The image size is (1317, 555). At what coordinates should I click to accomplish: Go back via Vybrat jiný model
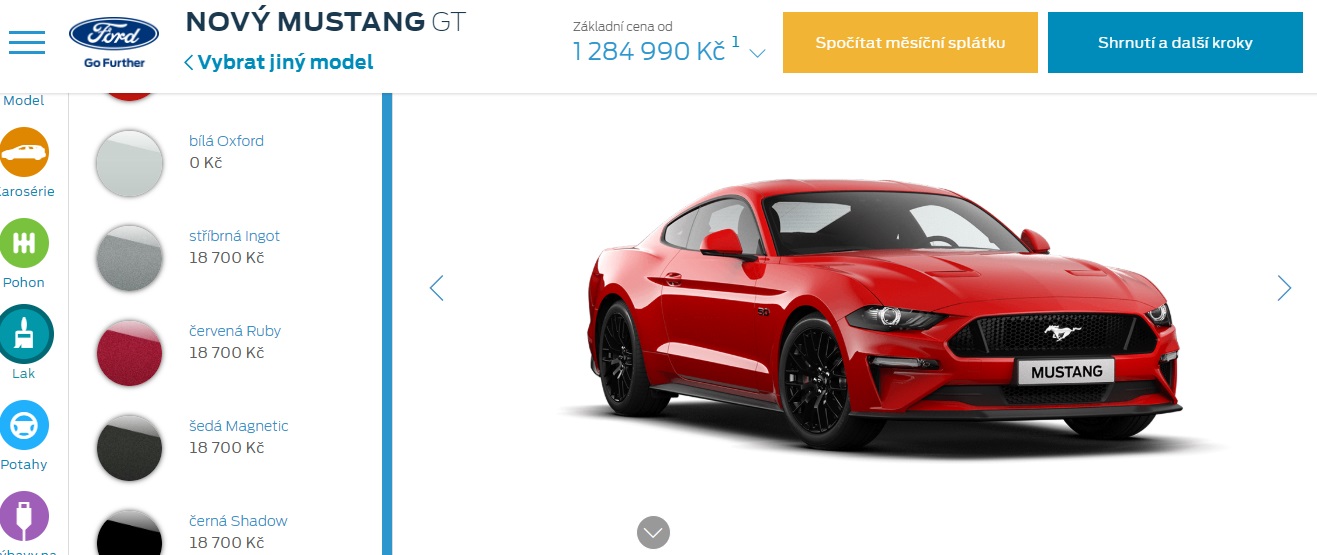(x=279, y=62)
